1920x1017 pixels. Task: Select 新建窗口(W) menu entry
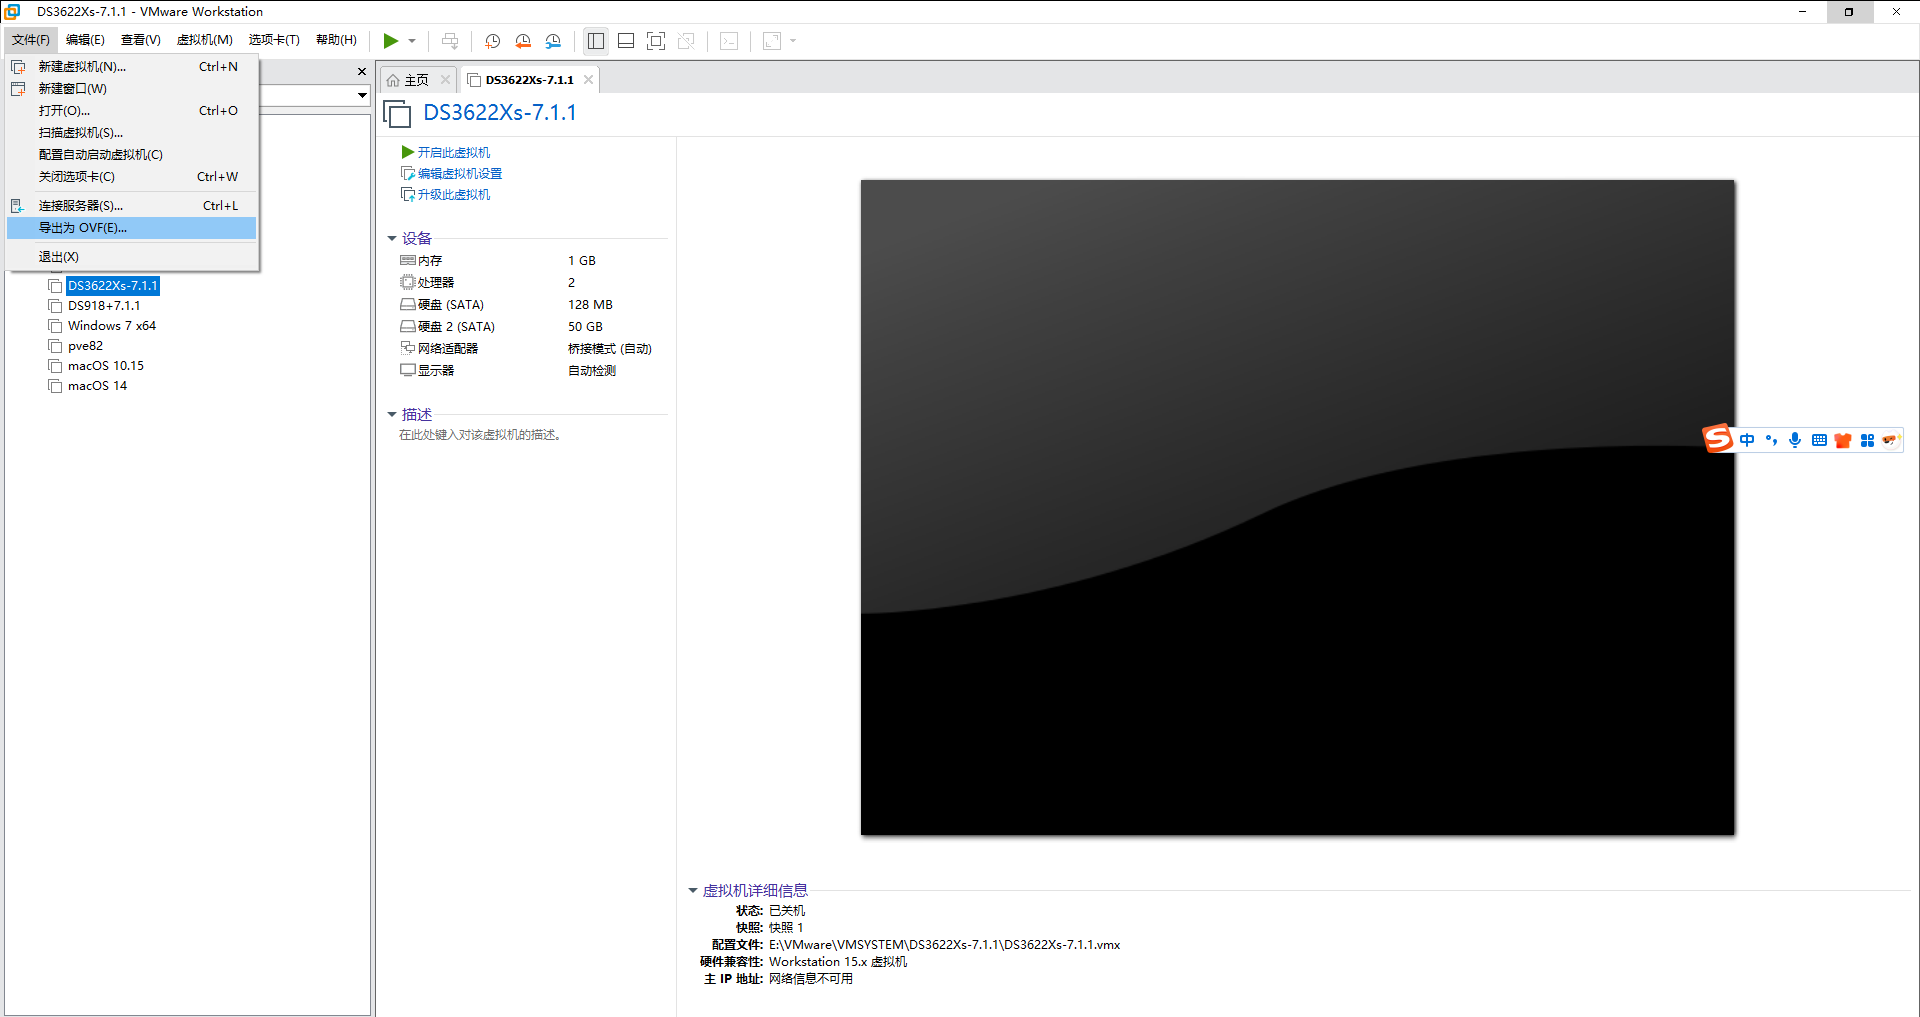(x=132, y=89)
